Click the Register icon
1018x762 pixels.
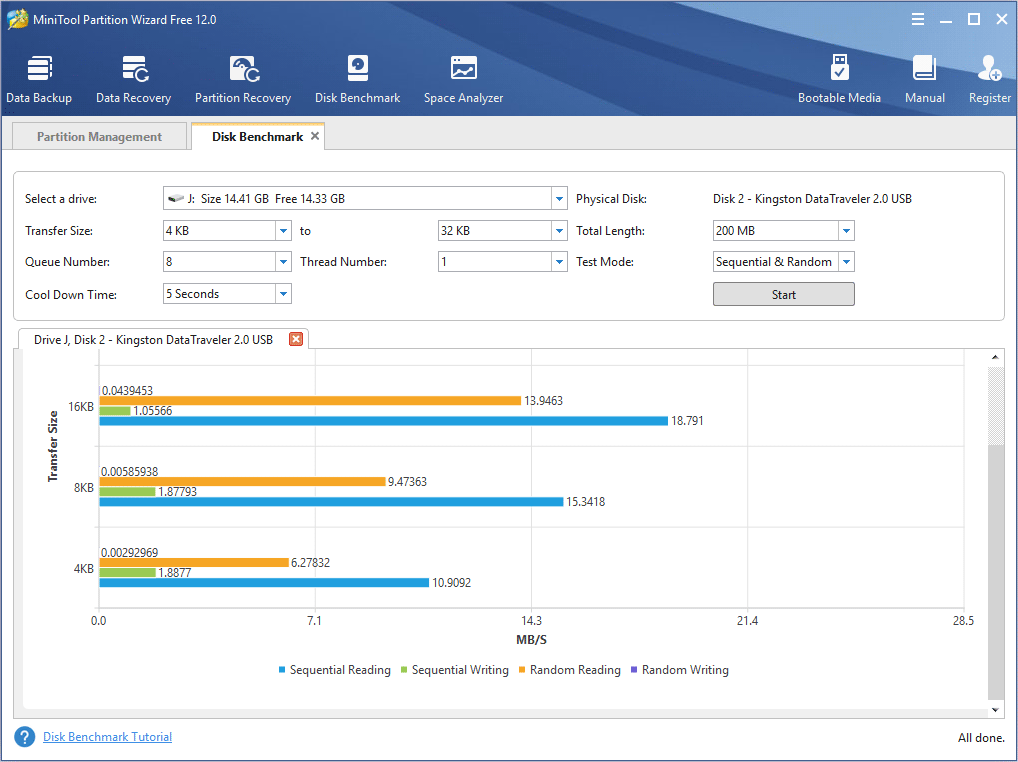[989, 79]
